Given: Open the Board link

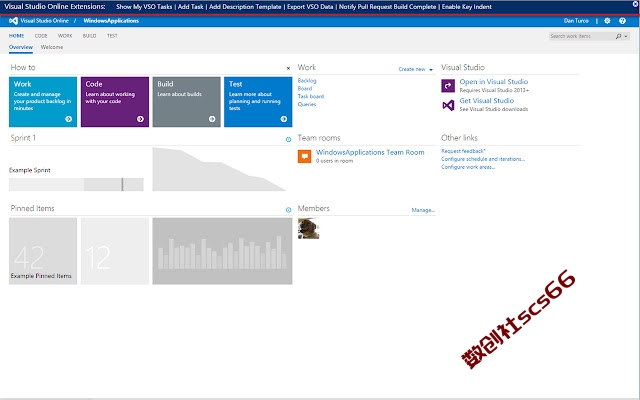Looking at the screenshot, I should (x=305, y=89).
